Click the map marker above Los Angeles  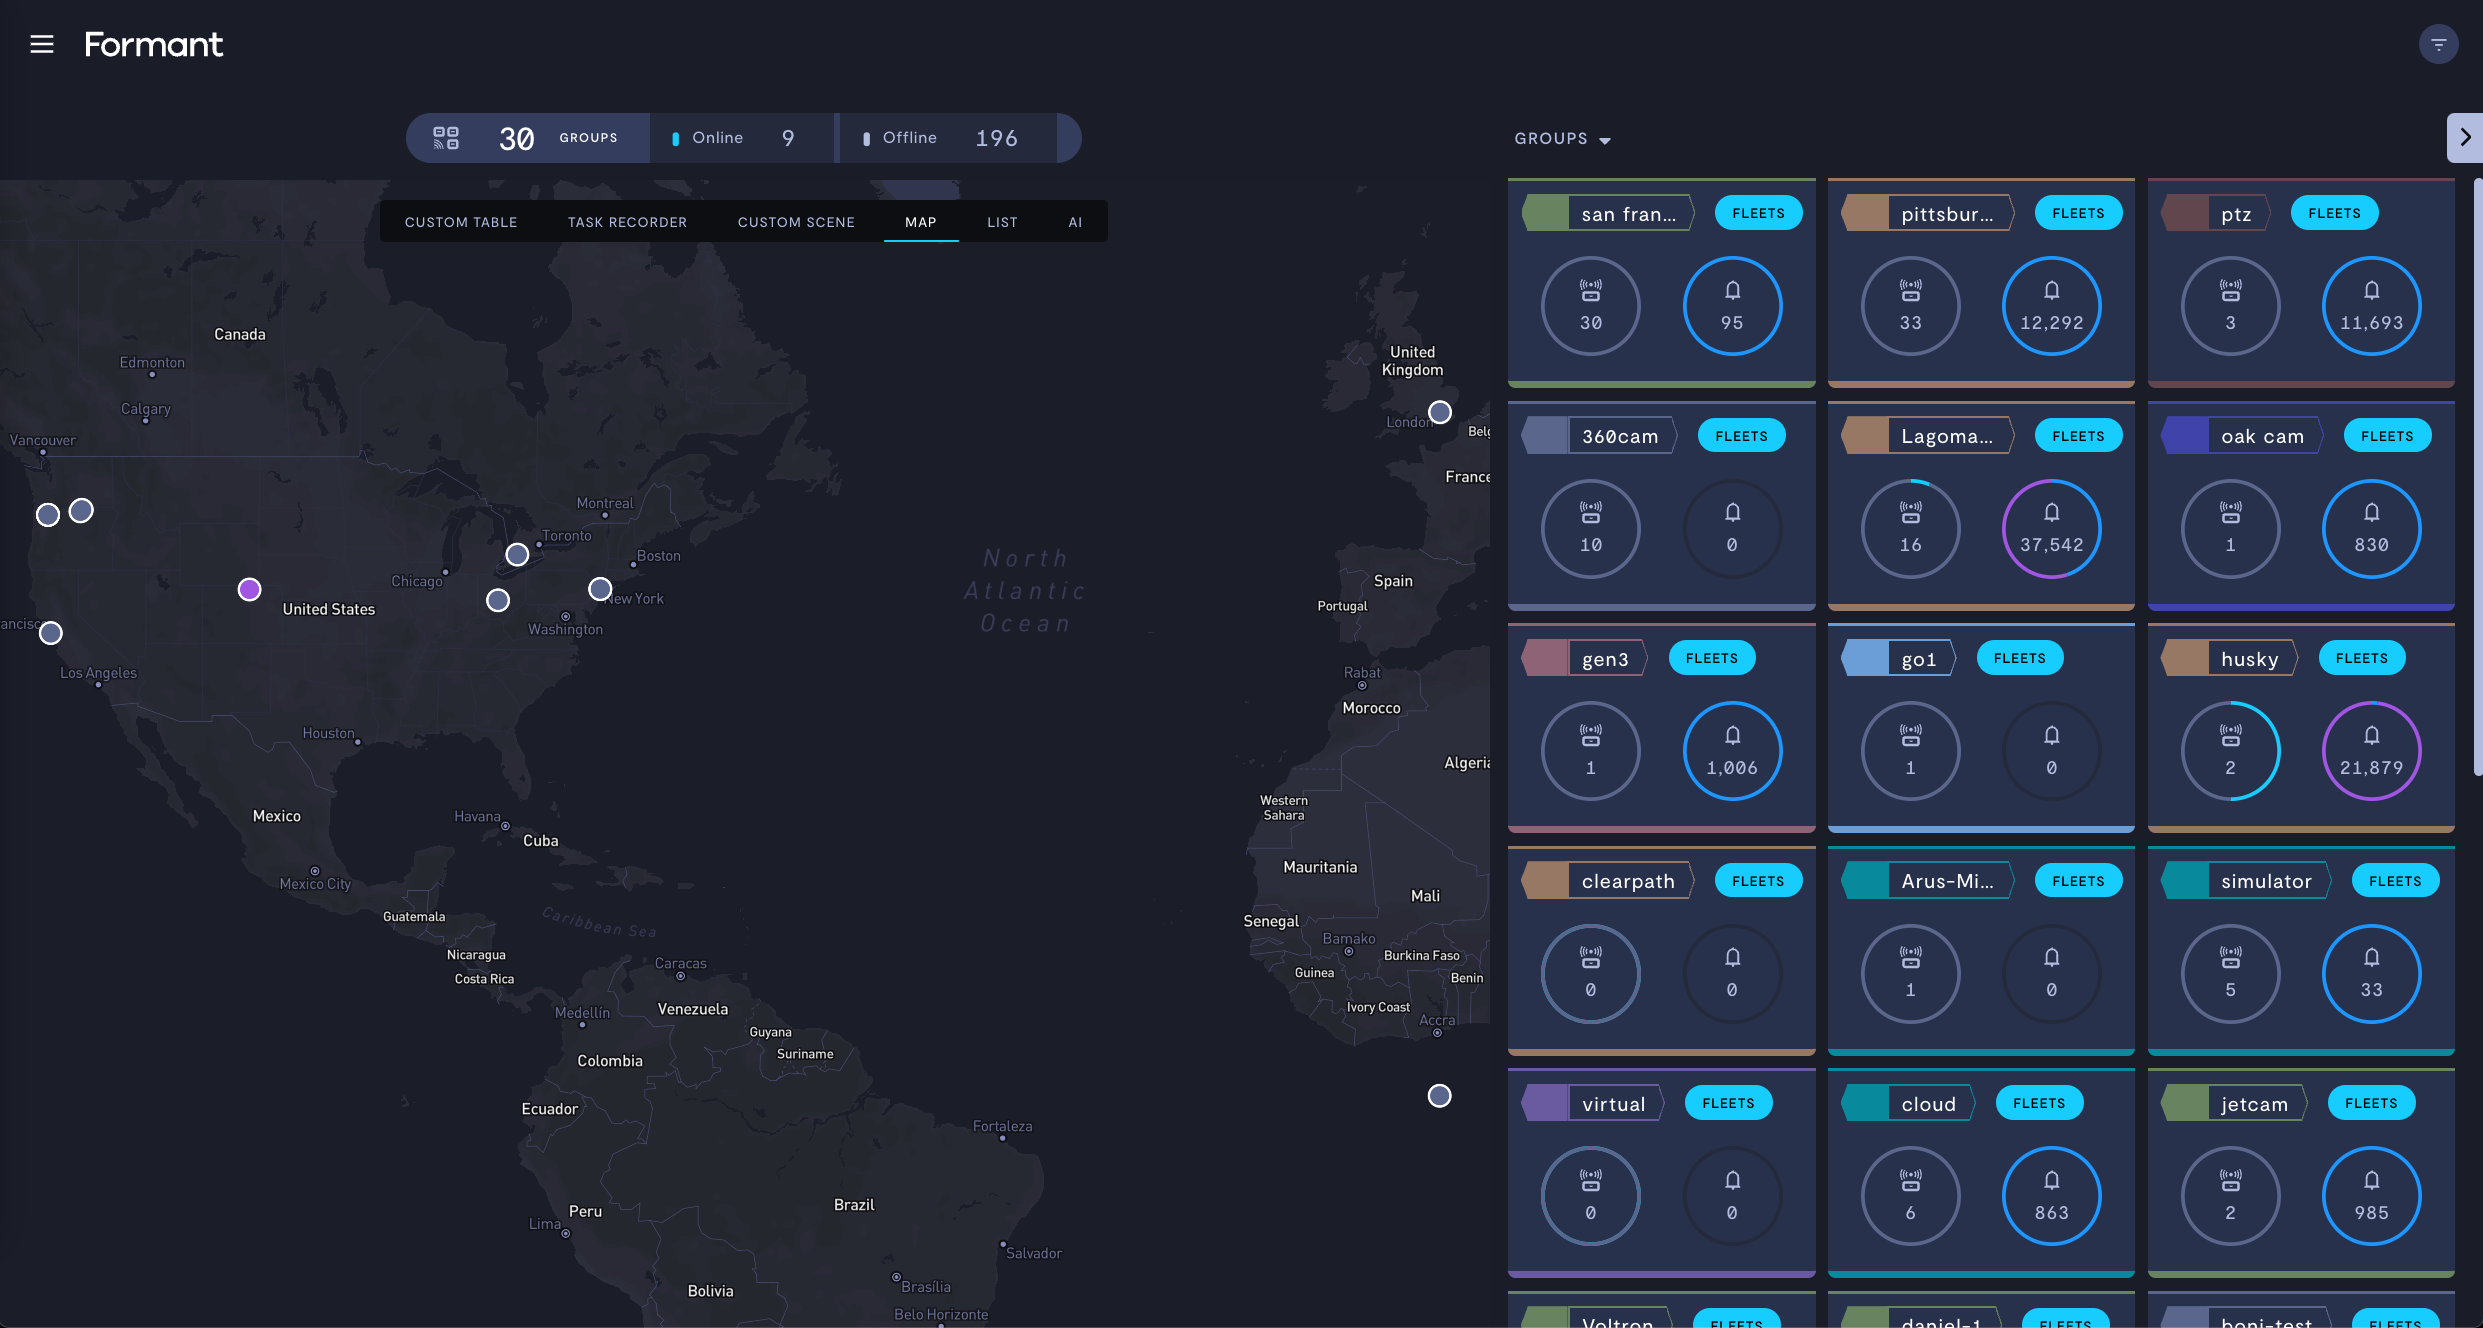click(51, 633)
